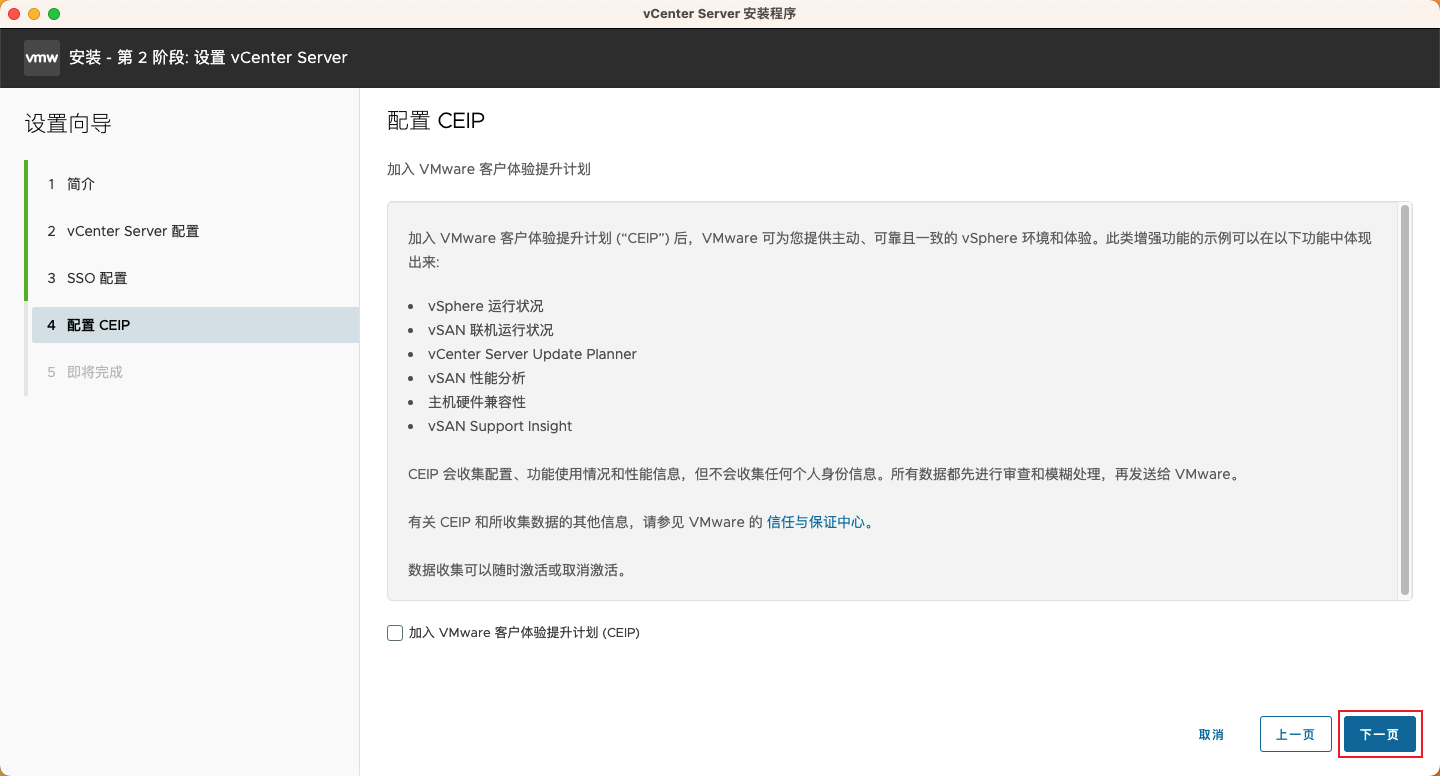Open the 信任与保证中心 link
Image resolution: width=1440 pixels, height=776 pixels.
click(817, 522)
